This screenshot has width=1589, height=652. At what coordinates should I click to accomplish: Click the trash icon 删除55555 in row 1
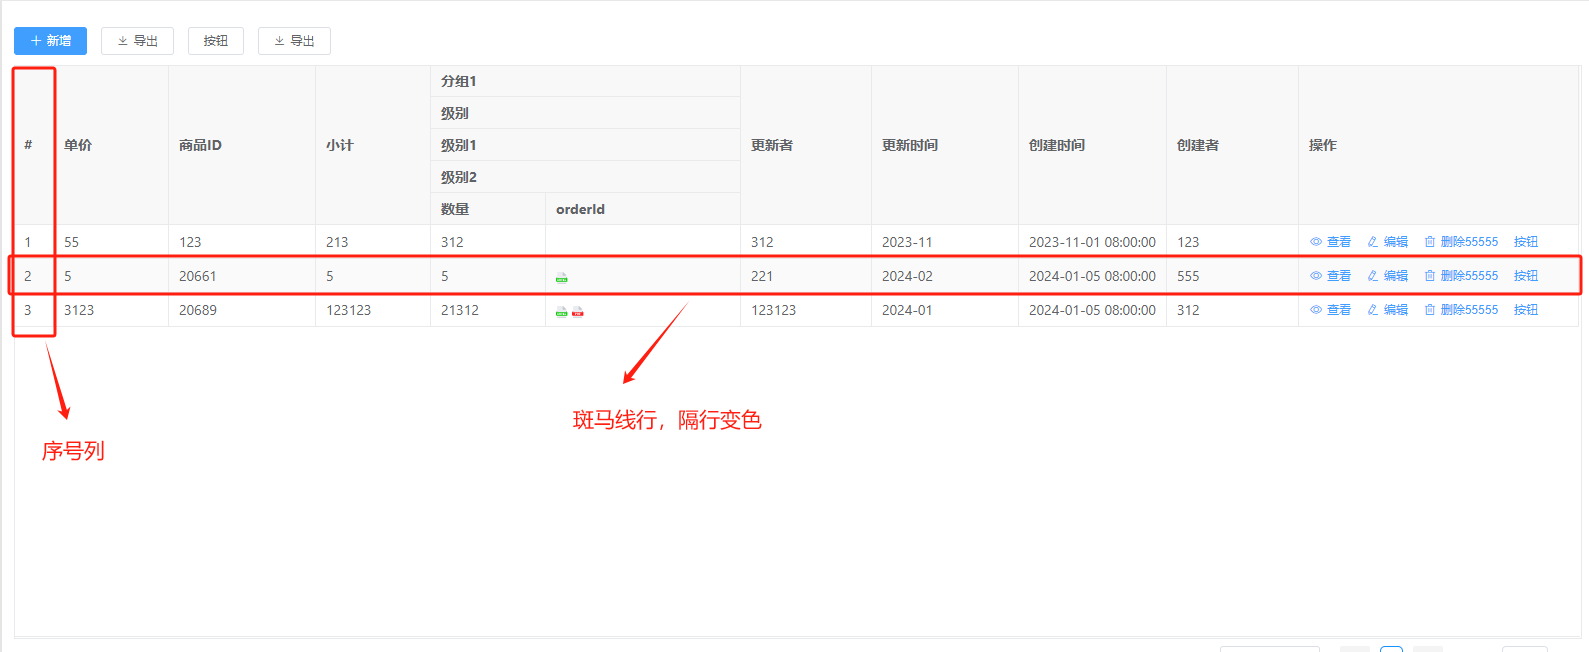tap(1430, 242)
